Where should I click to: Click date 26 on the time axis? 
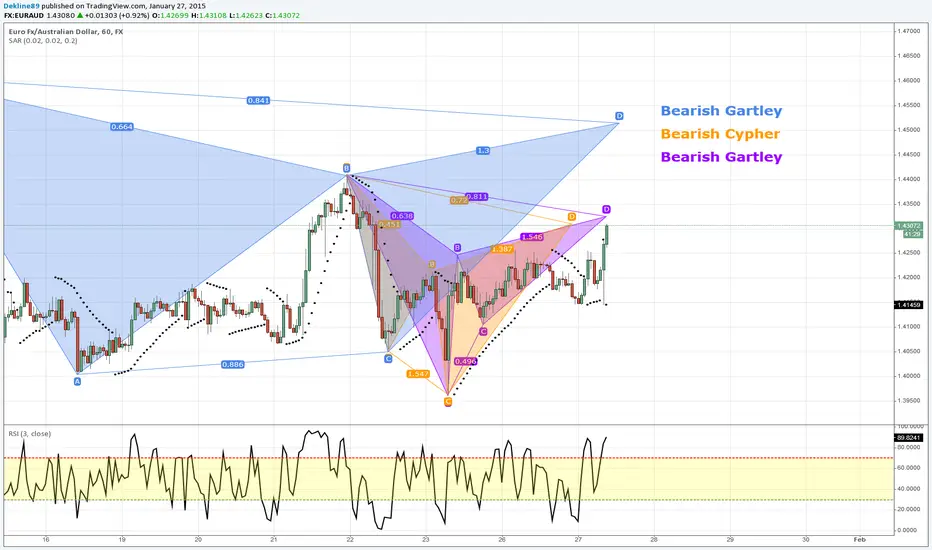[502, 540]
